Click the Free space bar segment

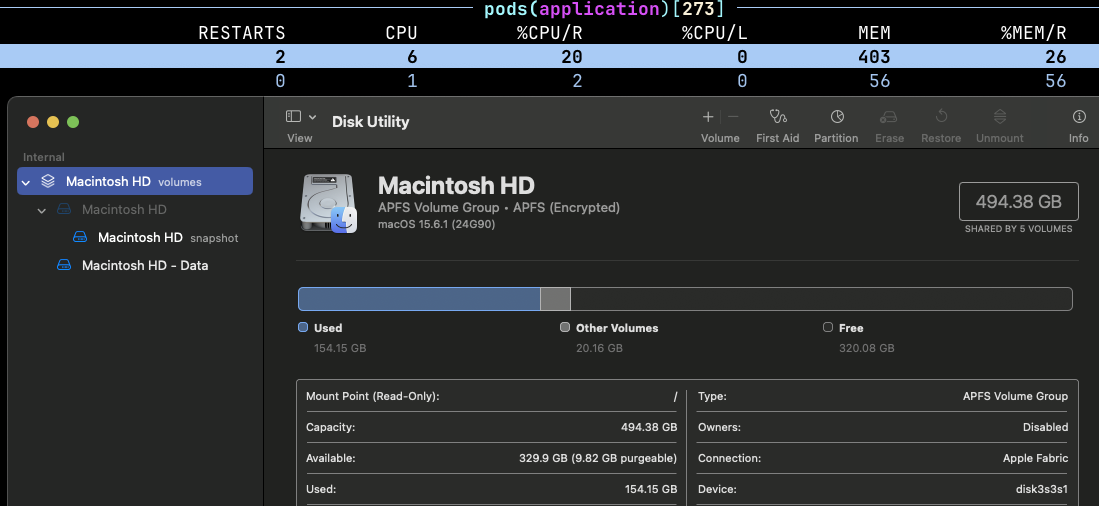click(821, 299)
